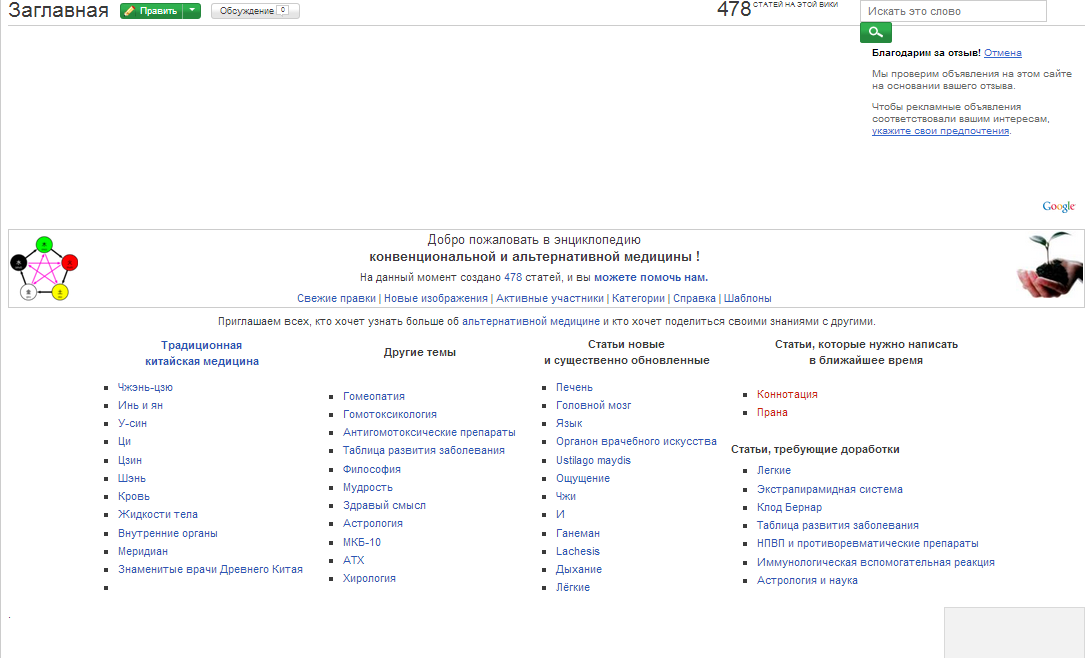Open the Лёгкие article in new articles
The image size is (1092, 658).
[x=572, y=588]
